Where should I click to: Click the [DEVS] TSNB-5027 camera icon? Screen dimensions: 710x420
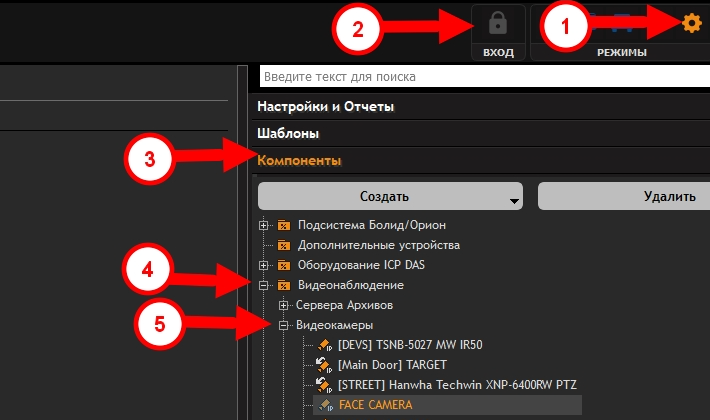click(x=324, y=345)
